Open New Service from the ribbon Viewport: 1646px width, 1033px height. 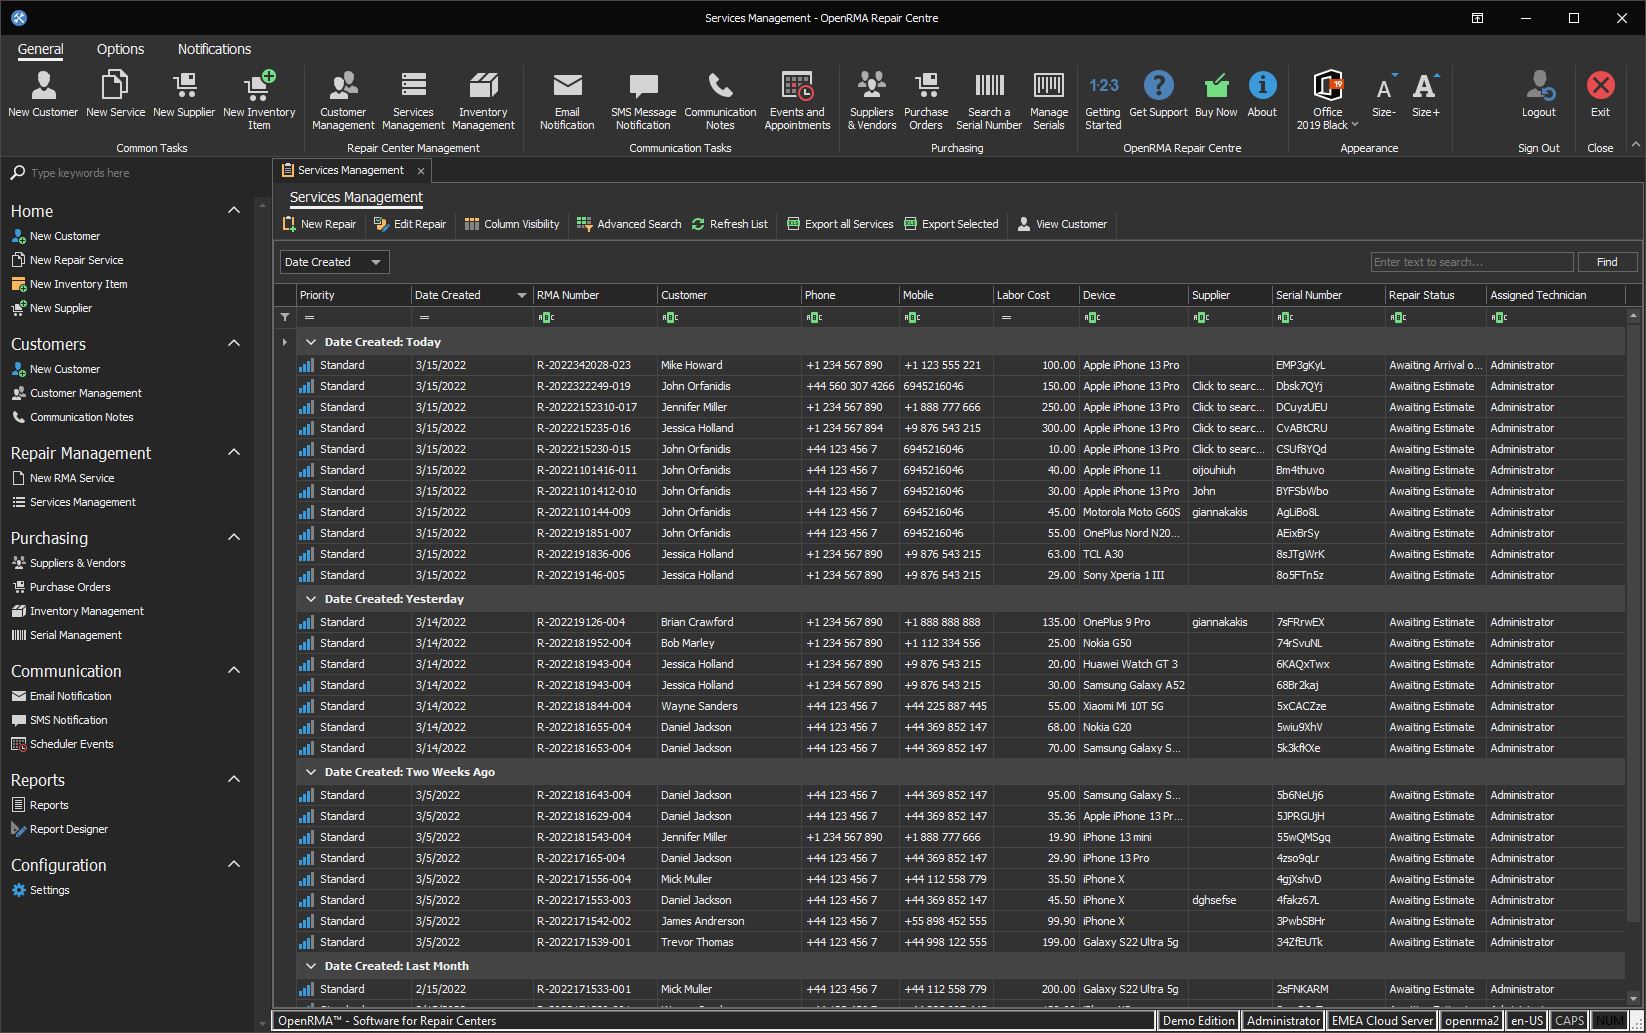point(115,94)
